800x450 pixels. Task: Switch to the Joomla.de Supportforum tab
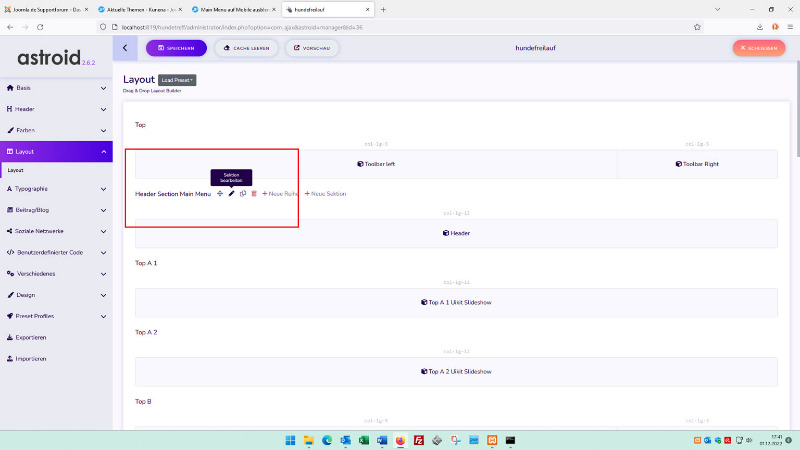[x=45, y=9]
